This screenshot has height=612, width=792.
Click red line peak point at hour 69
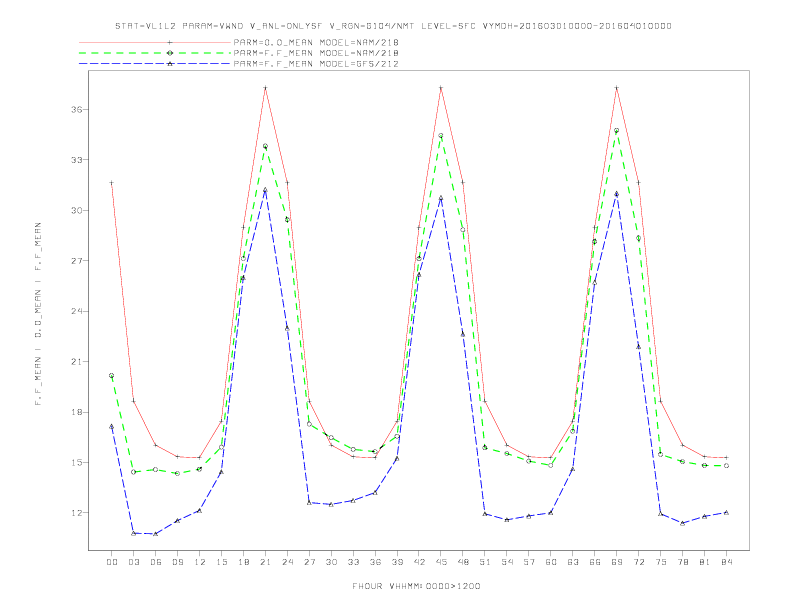pos(617,88)
